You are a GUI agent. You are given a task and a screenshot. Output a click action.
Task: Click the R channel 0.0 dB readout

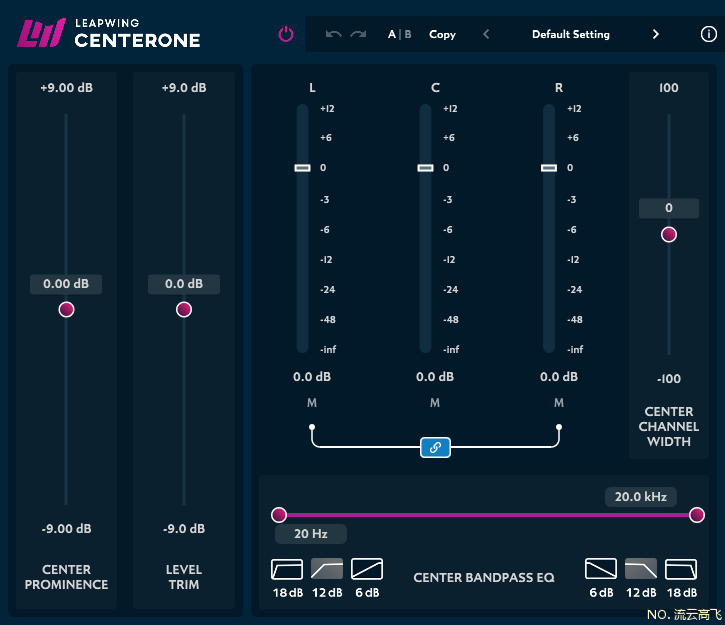pyautogui.click(x=559, y=377)
